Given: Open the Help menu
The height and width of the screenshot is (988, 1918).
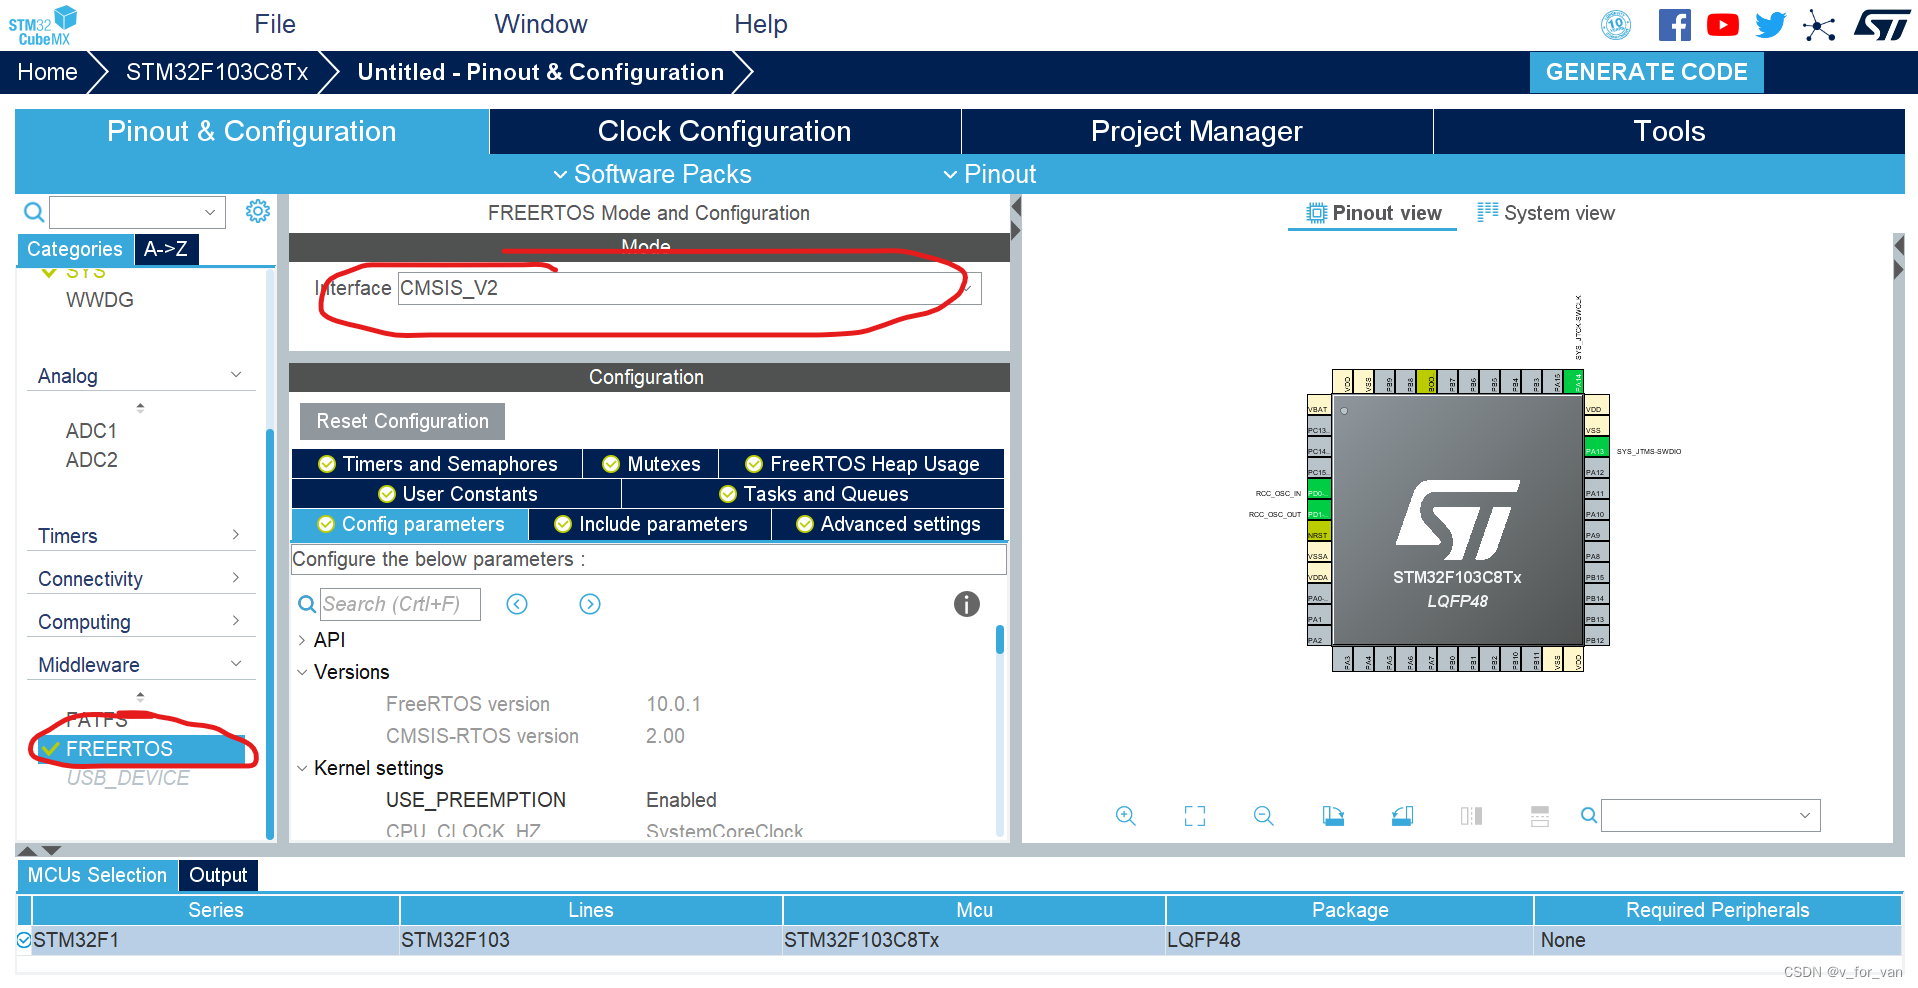Looking at the screenshot, I should (761, 24).
